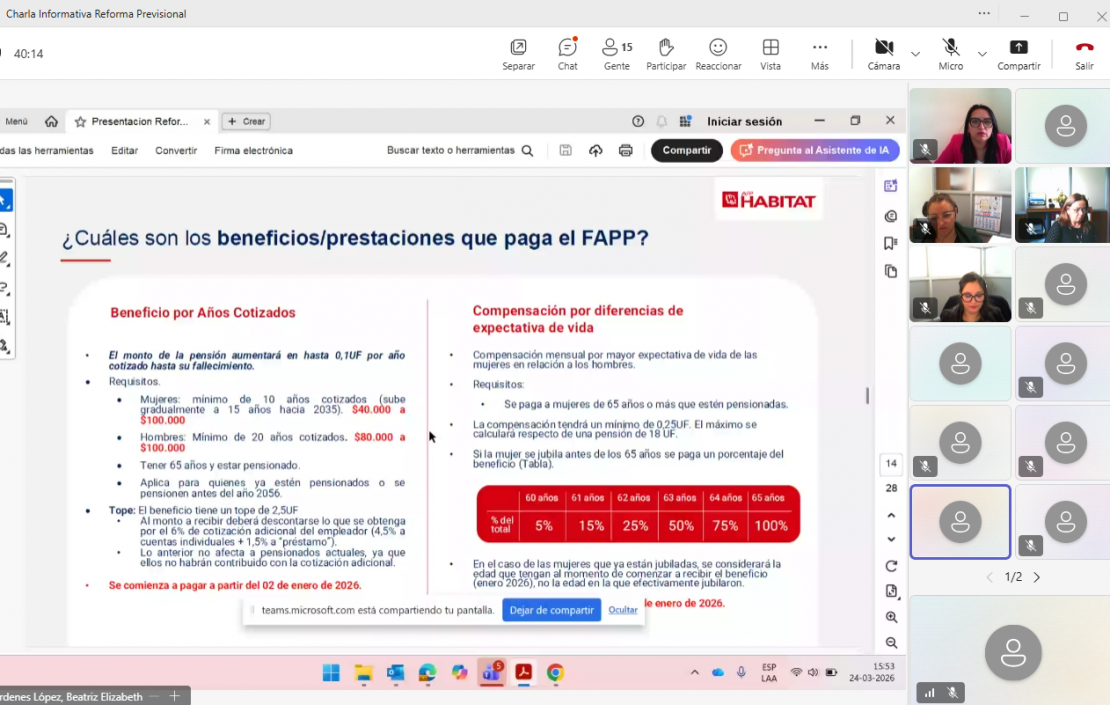
Task: Select the Presentacion Reforma document tab
Action: (138, 122)
